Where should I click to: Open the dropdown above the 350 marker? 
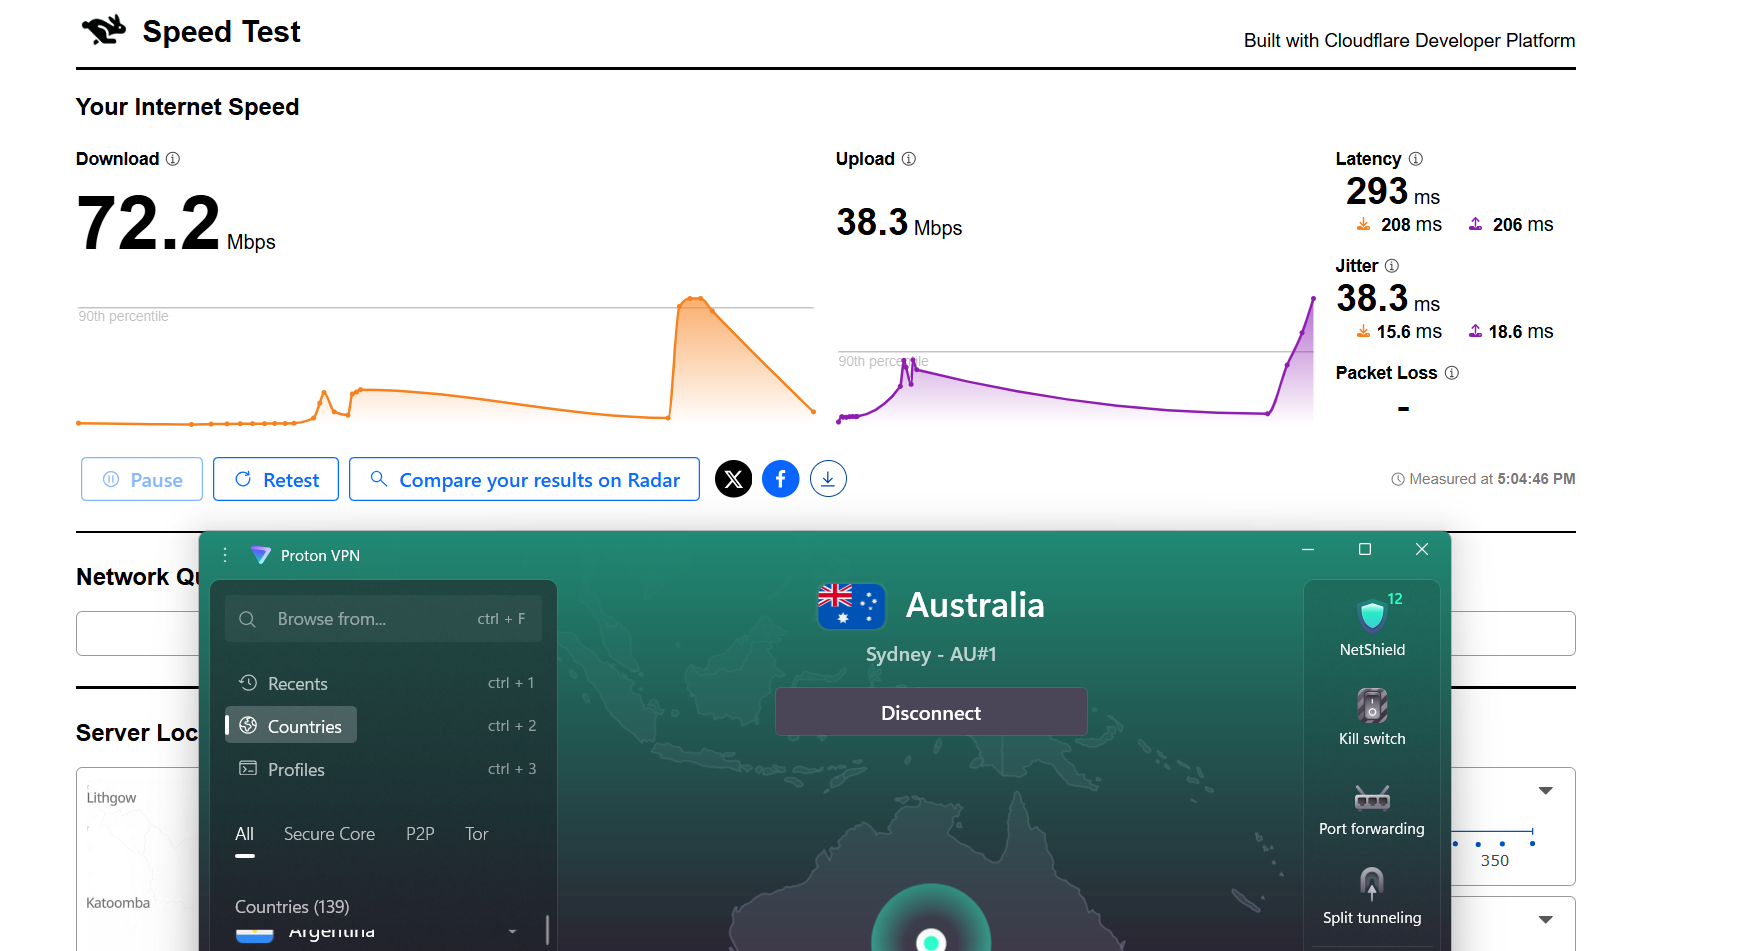click(x=1546, y=790)
